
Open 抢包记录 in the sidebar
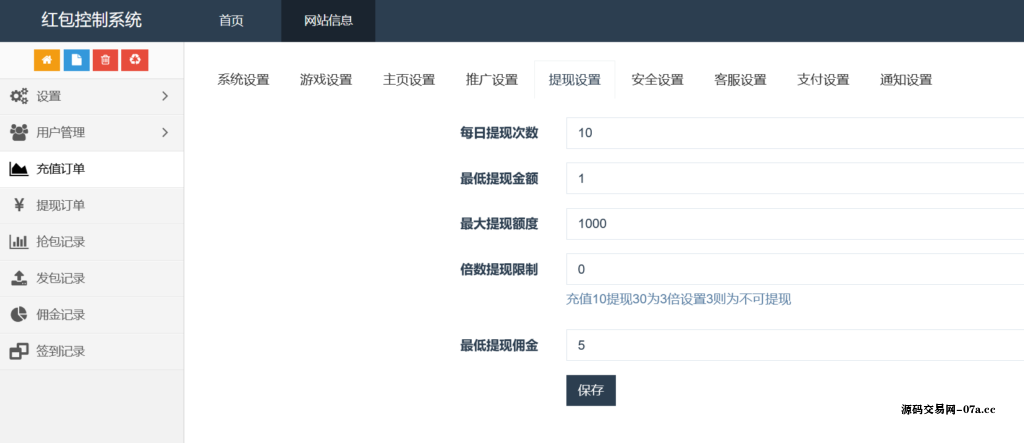pyautogui.click(x=91, y=242)
